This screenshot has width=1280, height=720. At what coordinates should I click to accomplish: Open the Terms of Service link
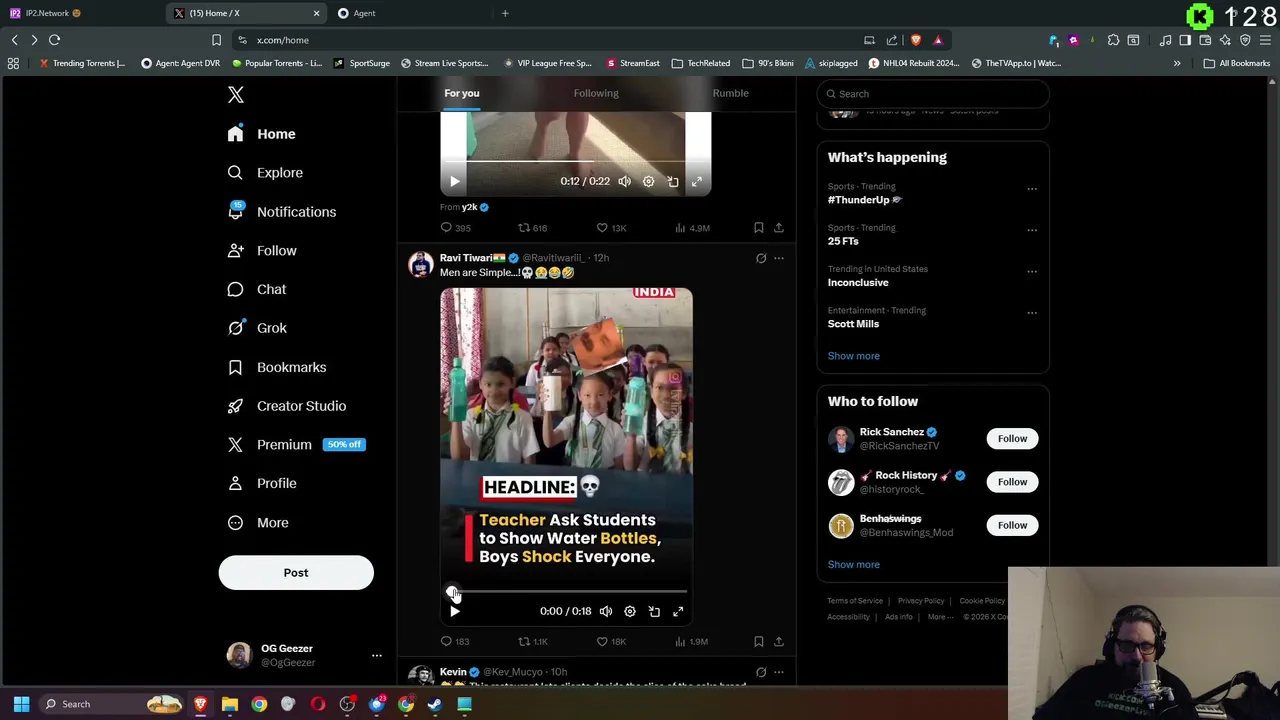(x=855, y=601)
